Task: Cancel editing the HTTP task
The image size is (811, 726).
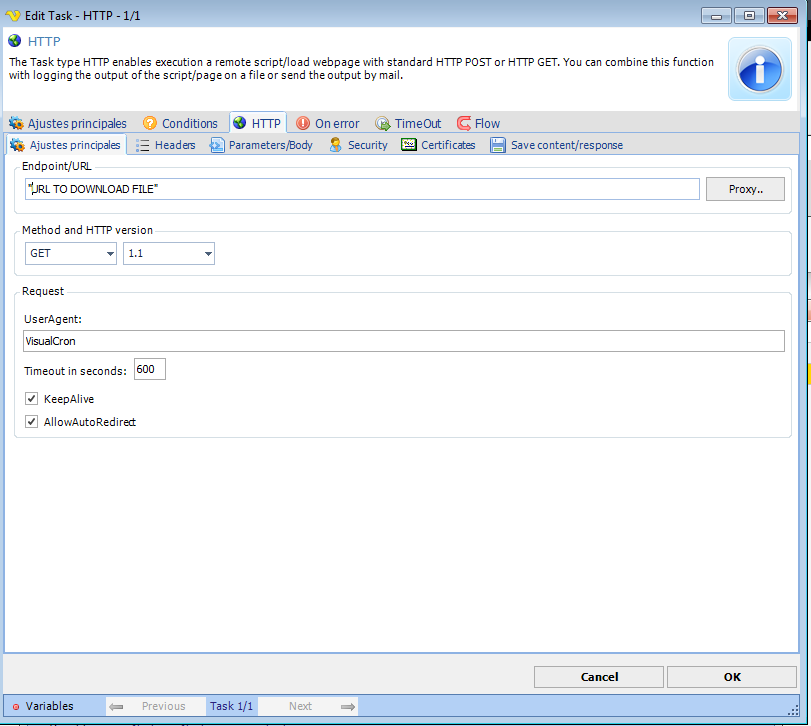Action: (x=599, y=677)
